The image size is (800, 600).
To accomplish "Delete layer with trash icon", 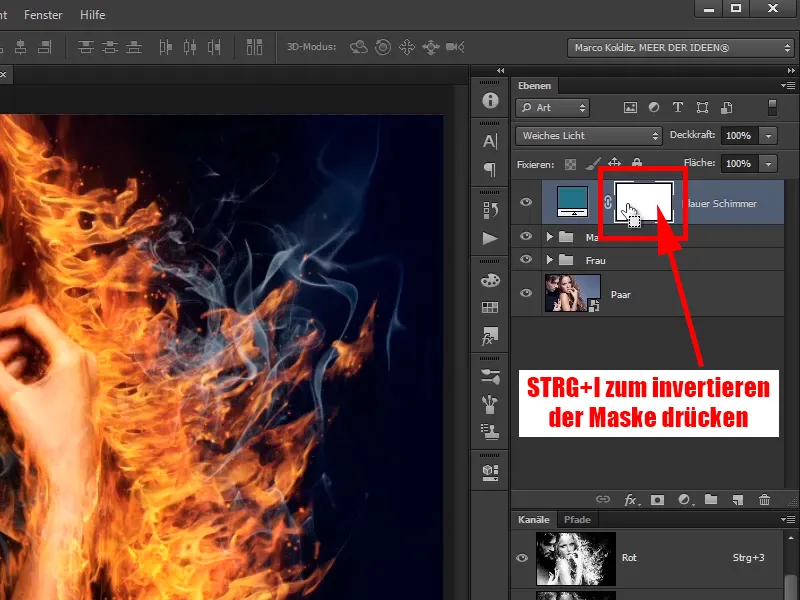I will coord(764,500).
